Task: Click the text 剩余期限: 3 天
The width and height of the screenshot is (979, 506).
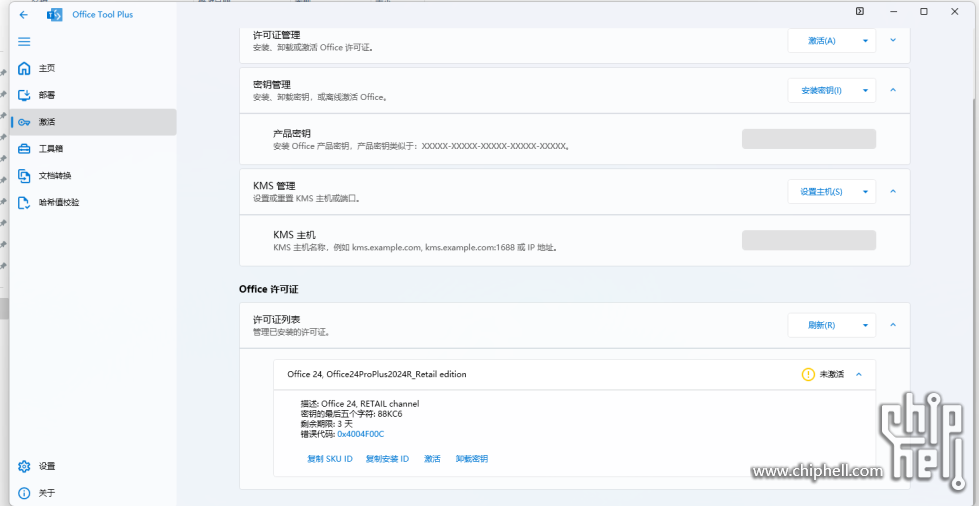Action: pyautogui.click(x=326, y=424)
